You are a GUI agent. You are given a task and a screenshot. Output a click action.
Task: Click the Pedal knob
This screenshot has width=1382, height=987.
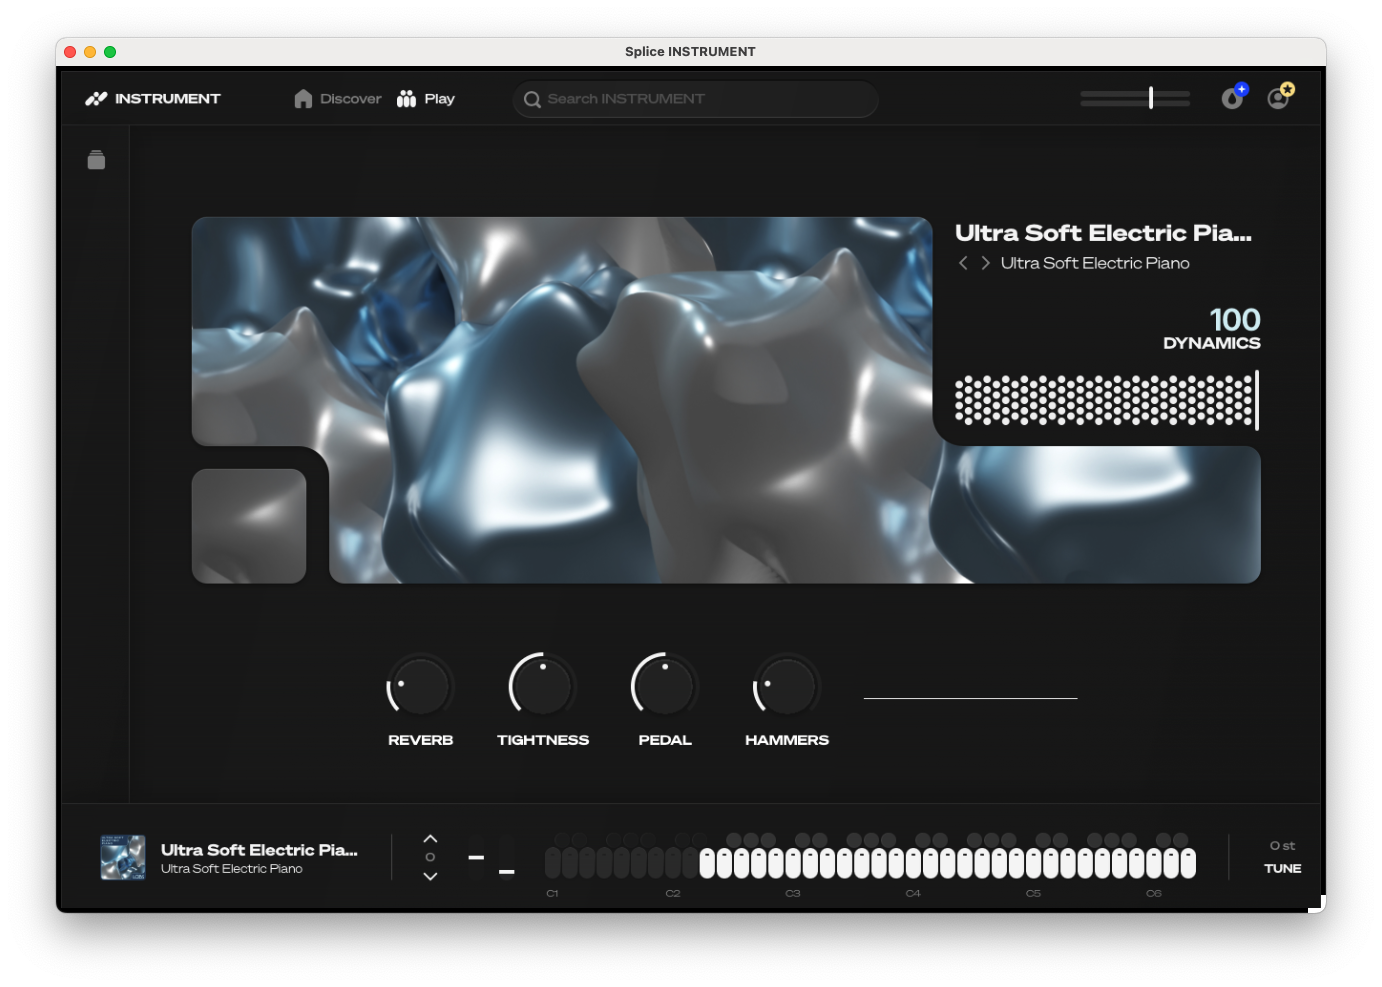[664, 687]
